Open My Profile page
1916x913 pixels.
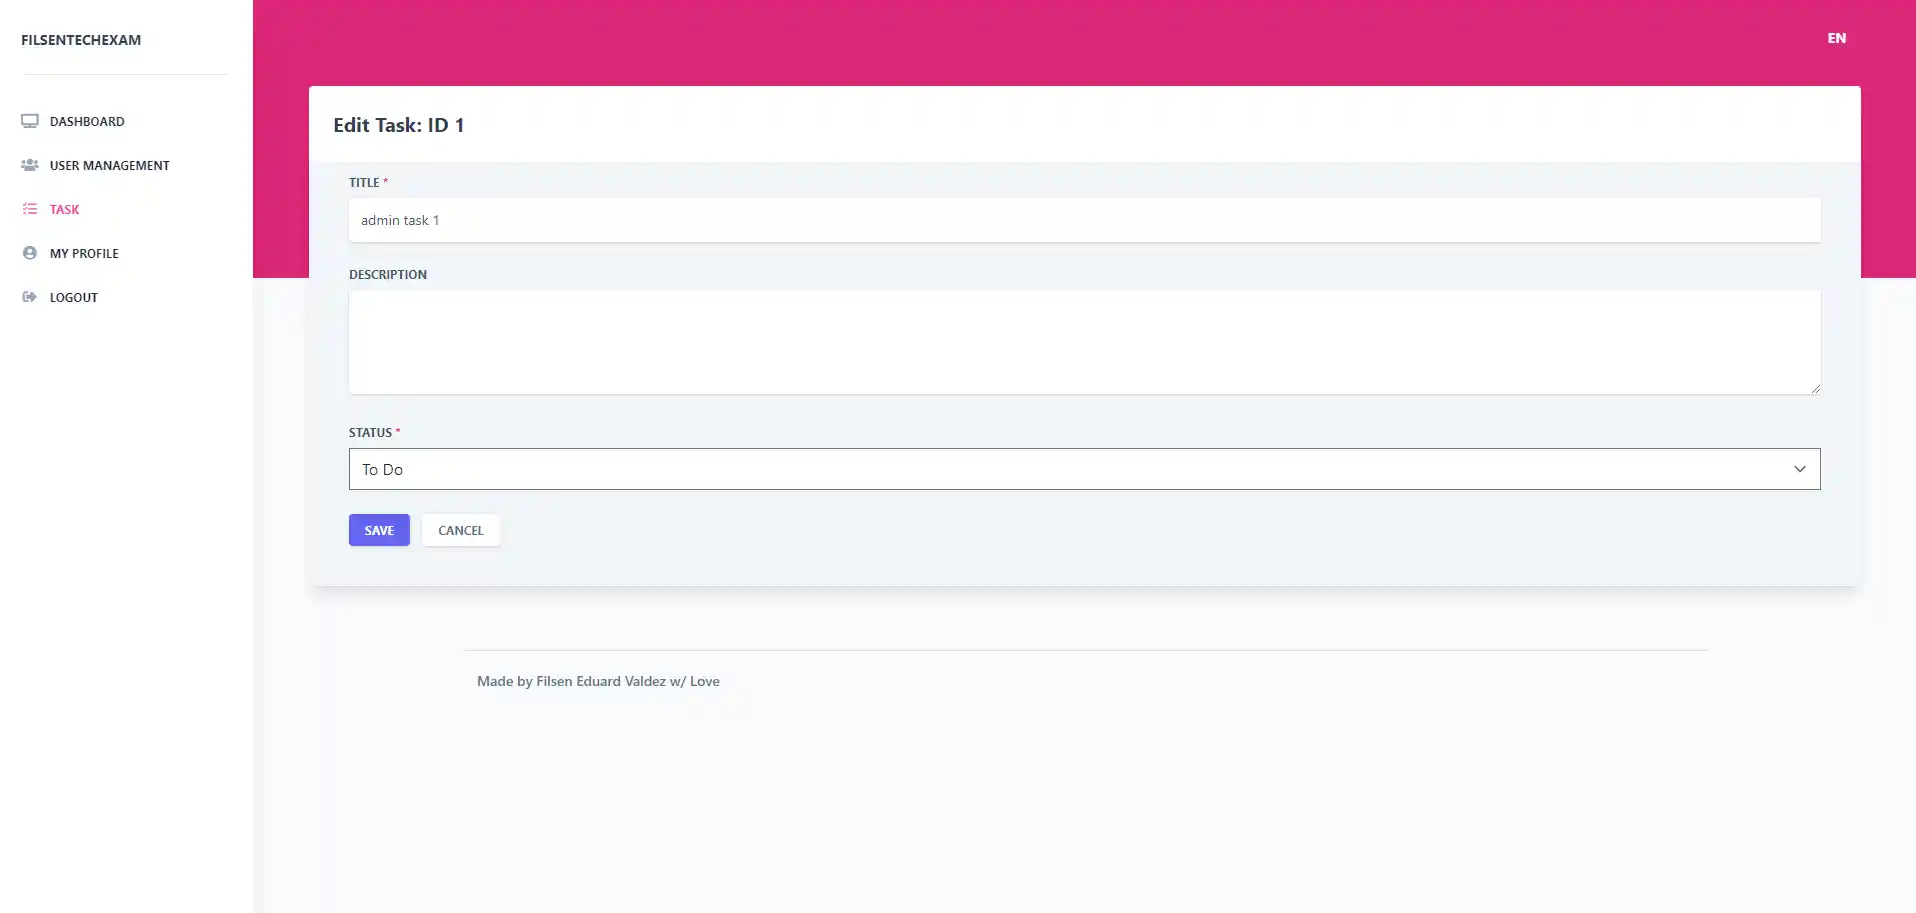pos(84,253)
